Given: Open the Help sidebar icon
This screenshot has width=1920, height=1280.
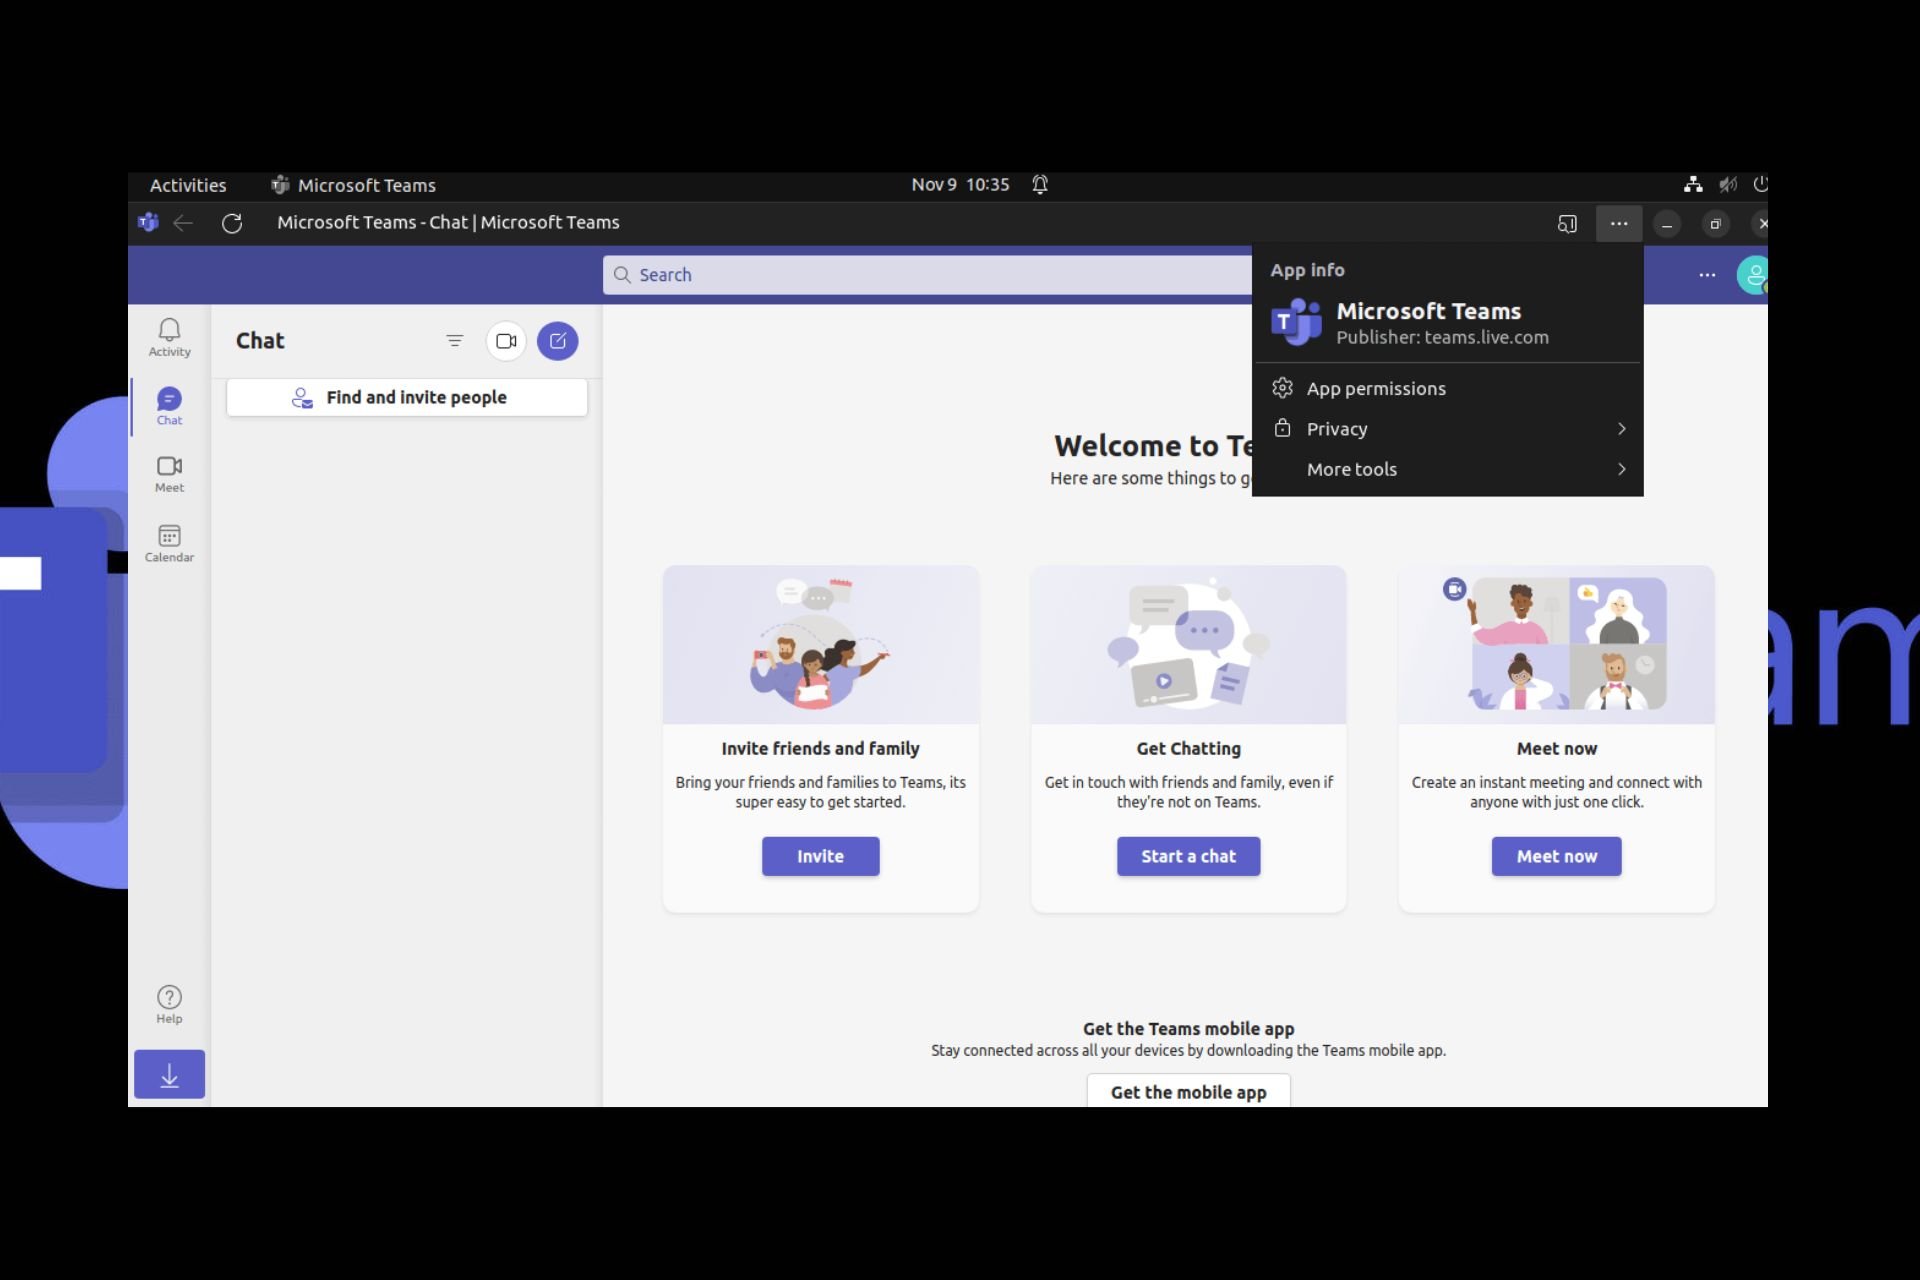Looking at the screenshot, I should pos(169,1004).
